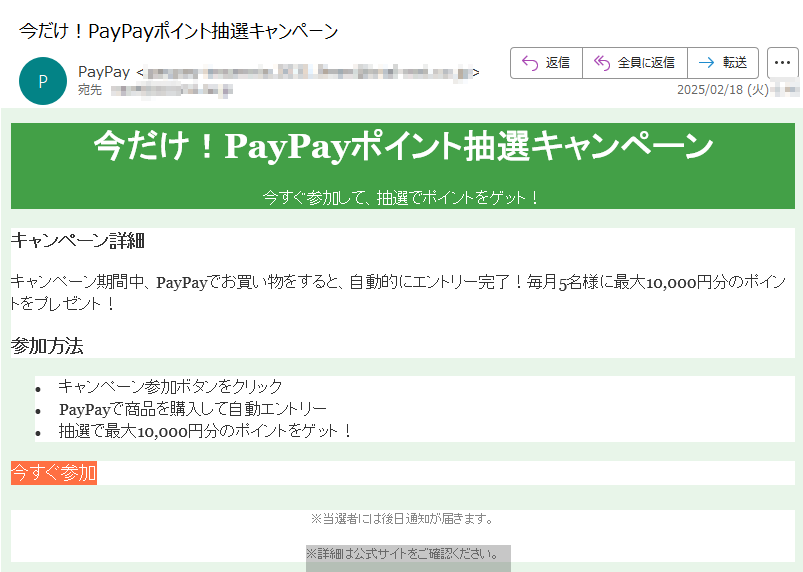Click the 全員に返信 reply-all button
Screen dimensions: 803x572
pyautogui.click(x=635, y=63)
